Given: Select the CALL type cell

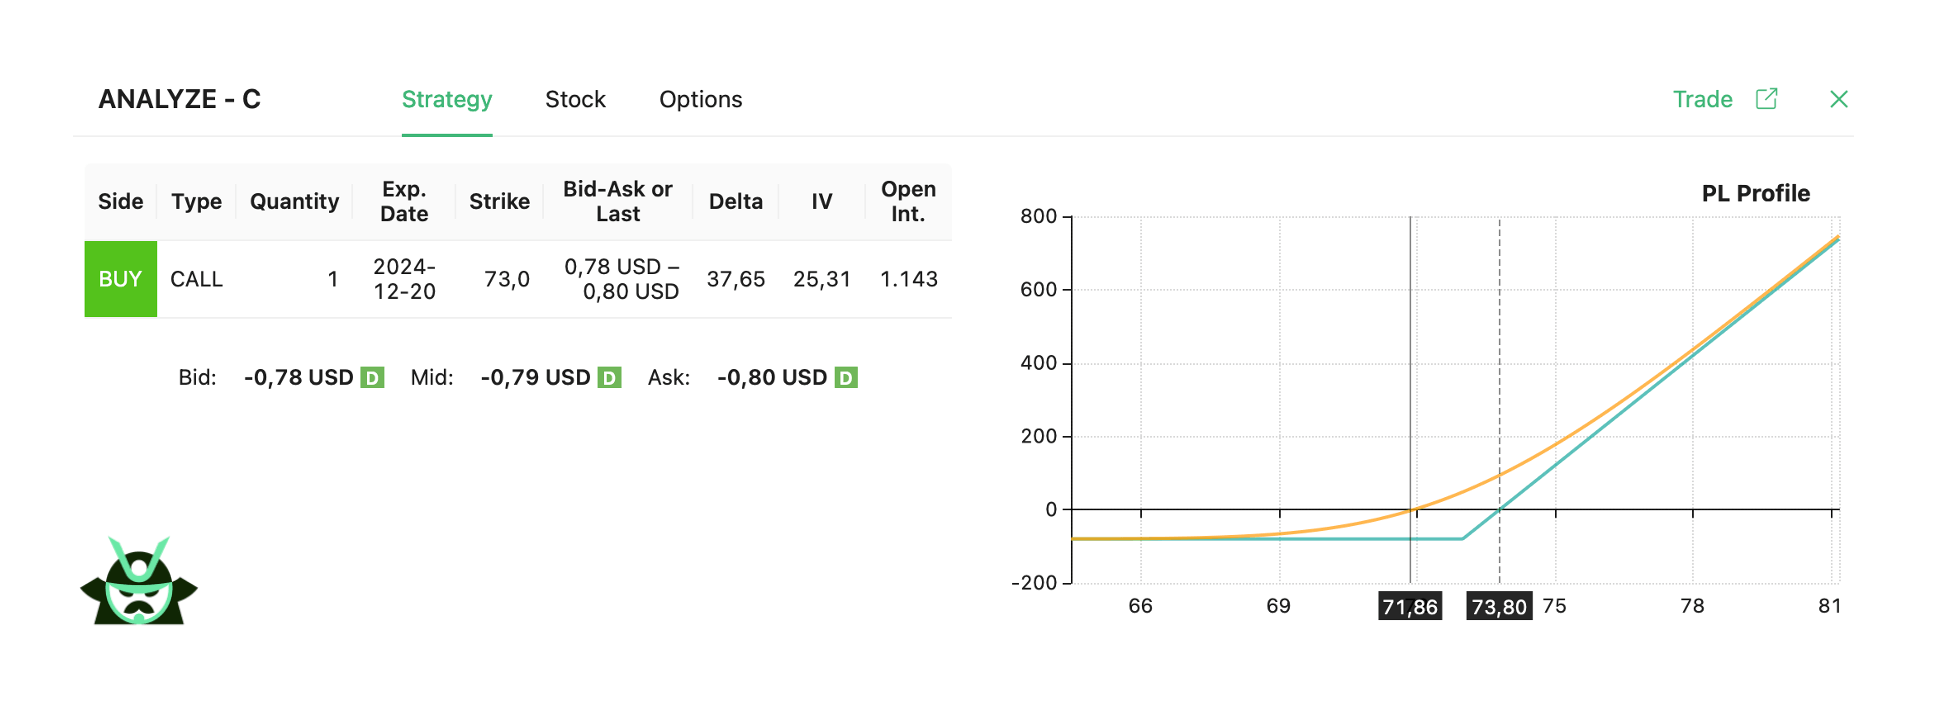Looking at the screenshot, I should 196,279.
